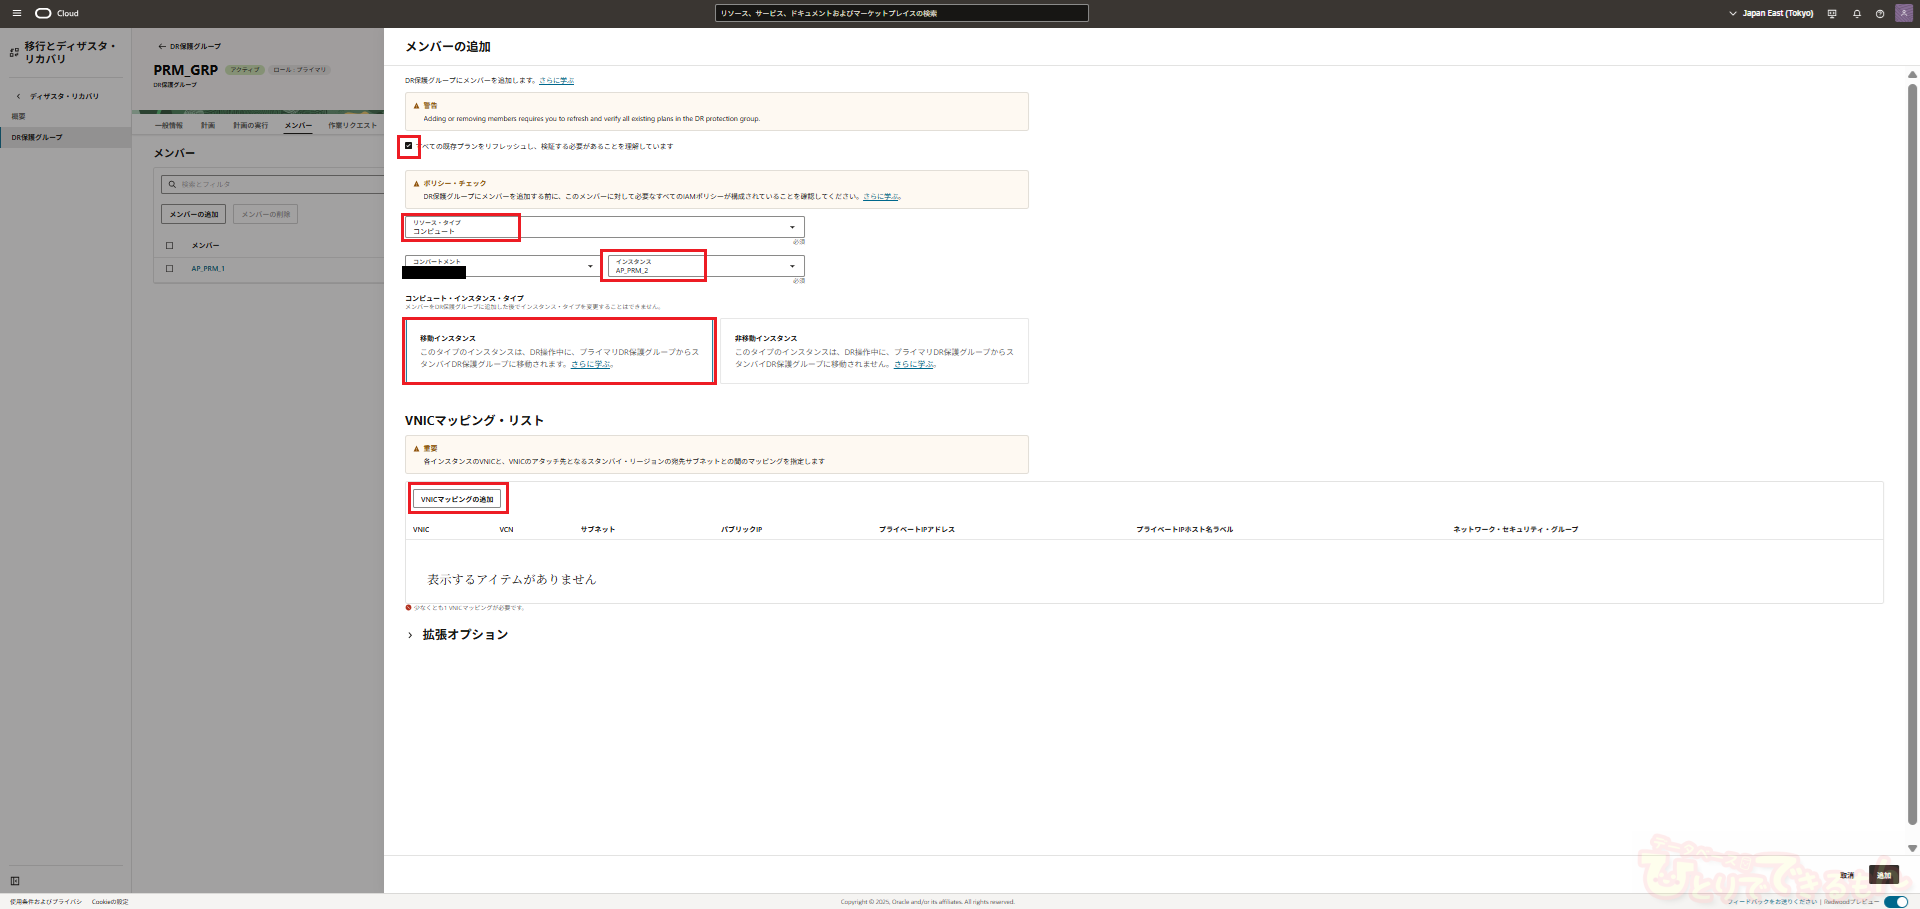Open the notifications bell
1920x909 pixels.
click(1857, 13)
